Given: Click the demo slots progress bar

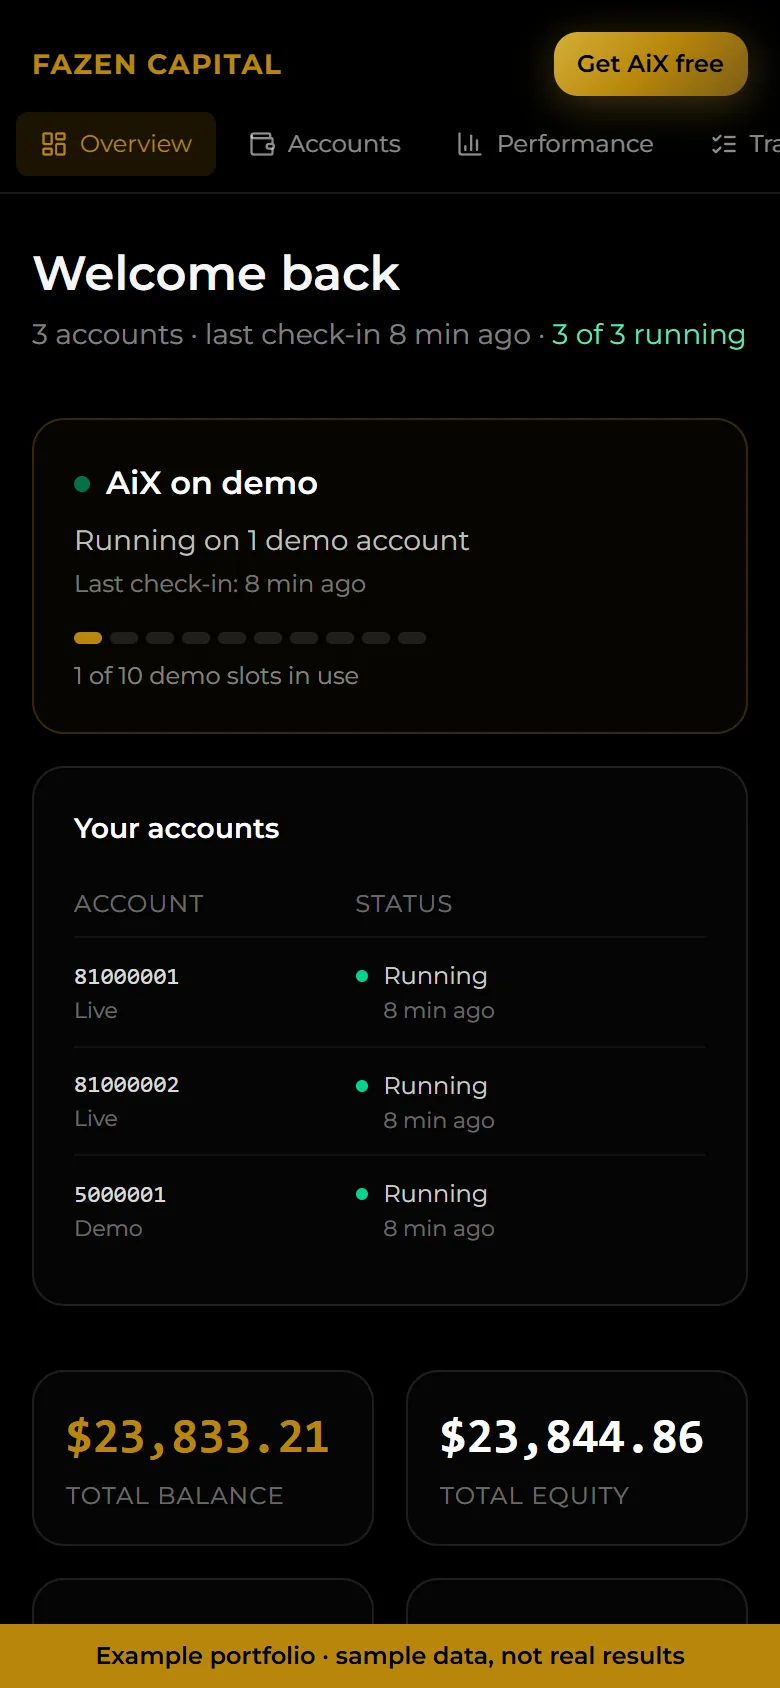Looking at the screenshot, I should 250,638.
